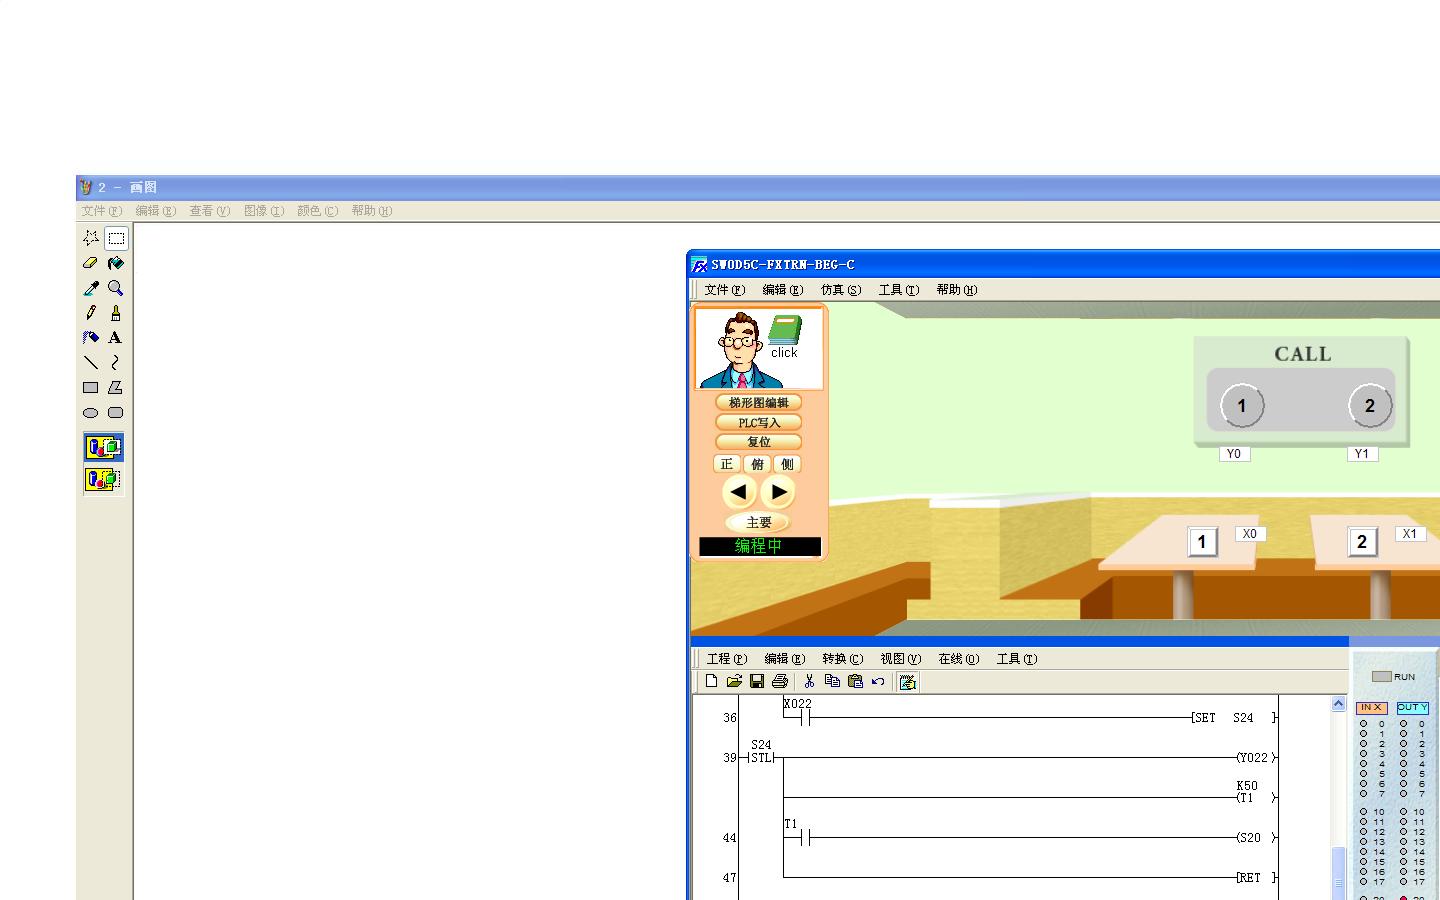The height and width of the screenshot is (900, 1440).
Task: Click the PLC写入 button
Action: [x=759, y=422]
